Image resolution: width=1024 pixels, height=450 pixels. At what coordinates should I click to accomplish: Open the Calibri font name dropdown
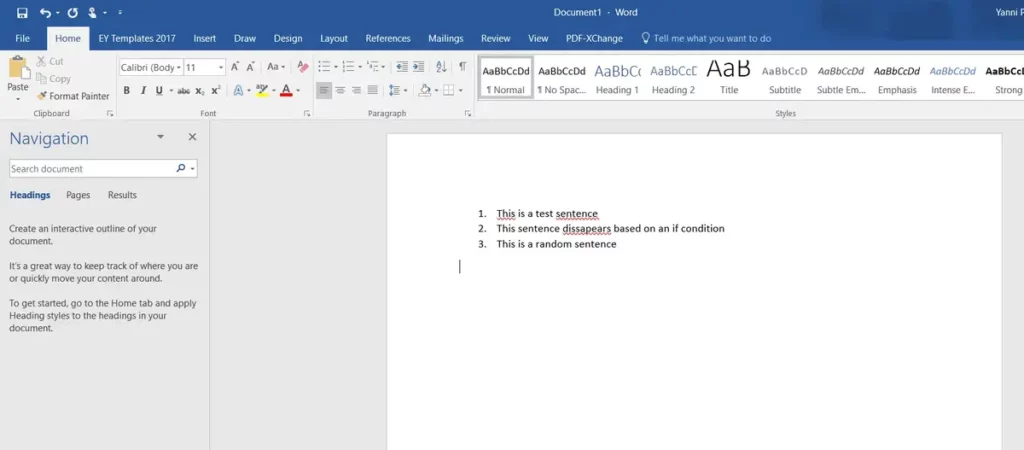179,67
